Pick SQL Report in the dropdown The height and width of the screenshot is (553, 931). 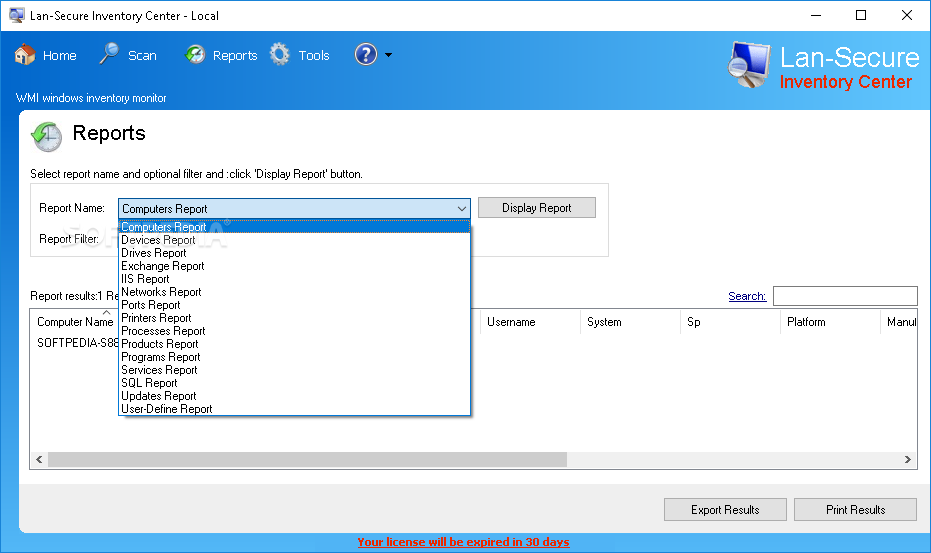(x=294, y=383)
